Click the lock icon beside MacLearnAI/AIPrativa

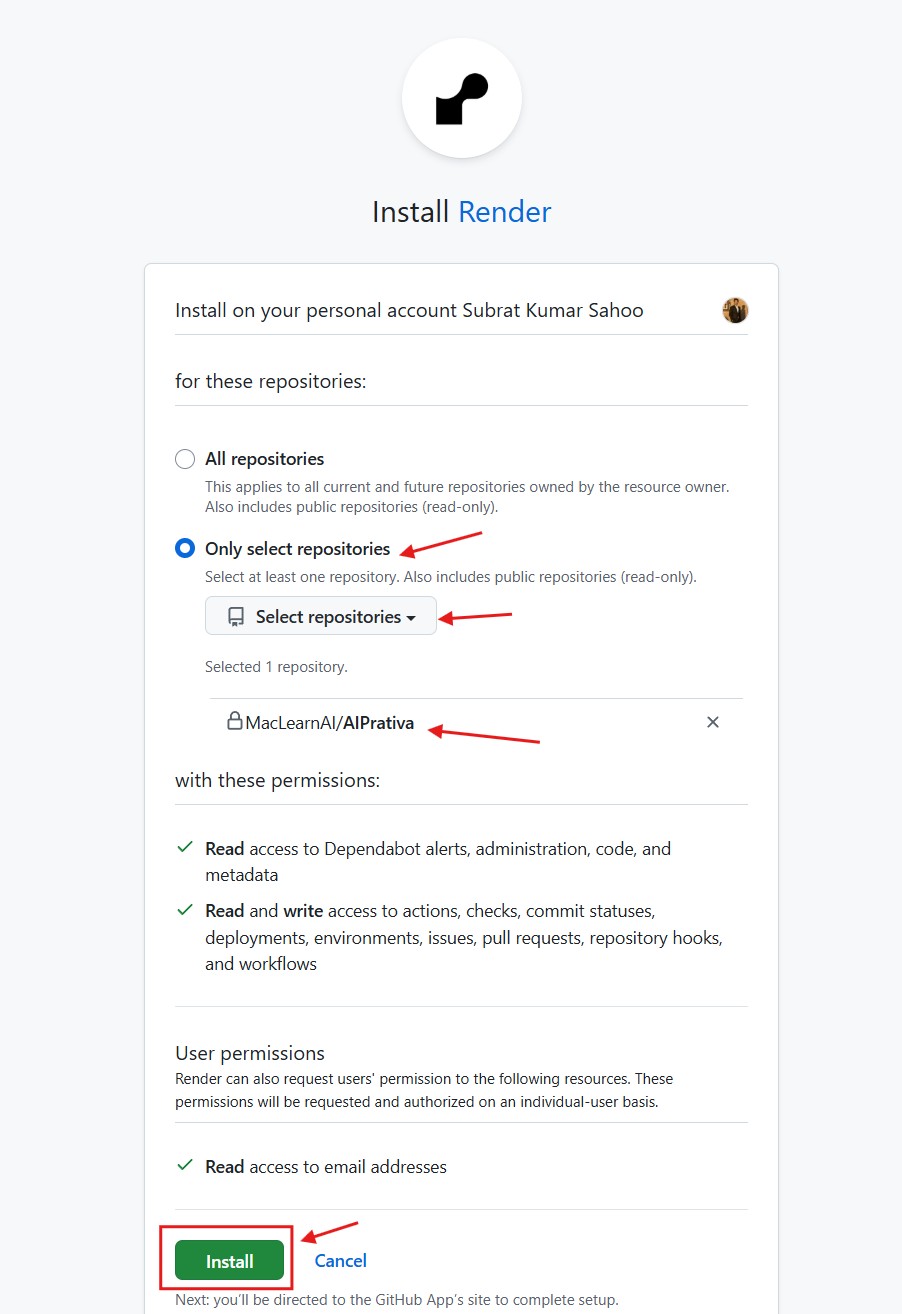click(235, 721)
